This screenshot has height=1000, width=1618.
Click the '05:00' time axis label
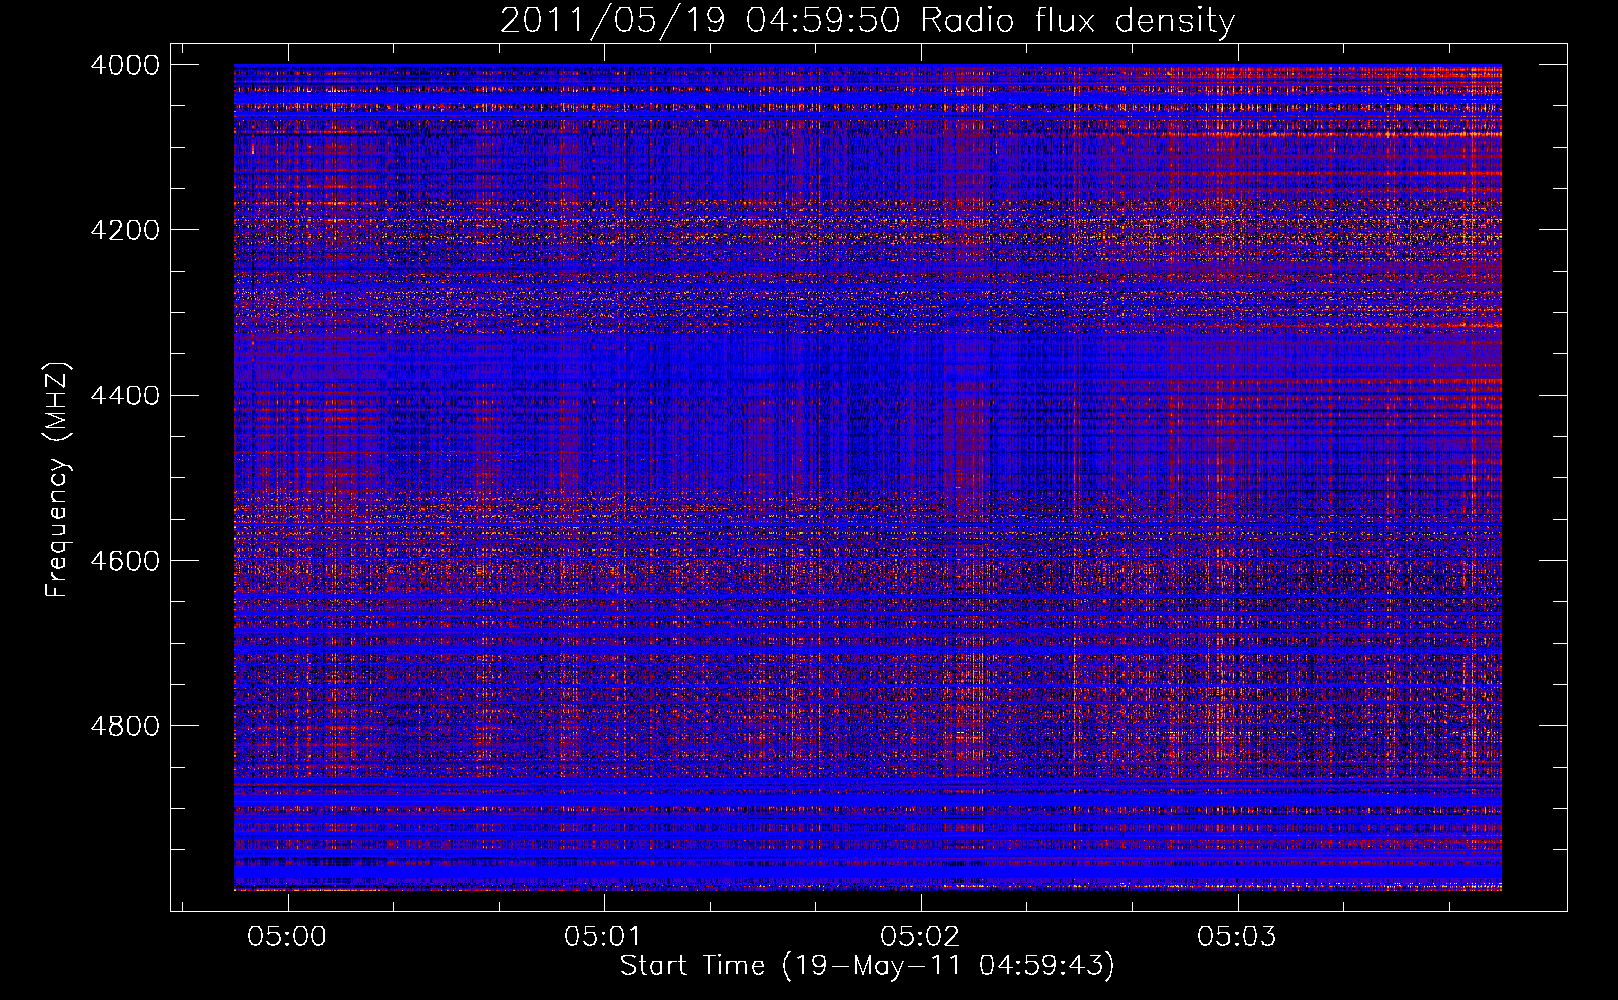pos(288,937)
